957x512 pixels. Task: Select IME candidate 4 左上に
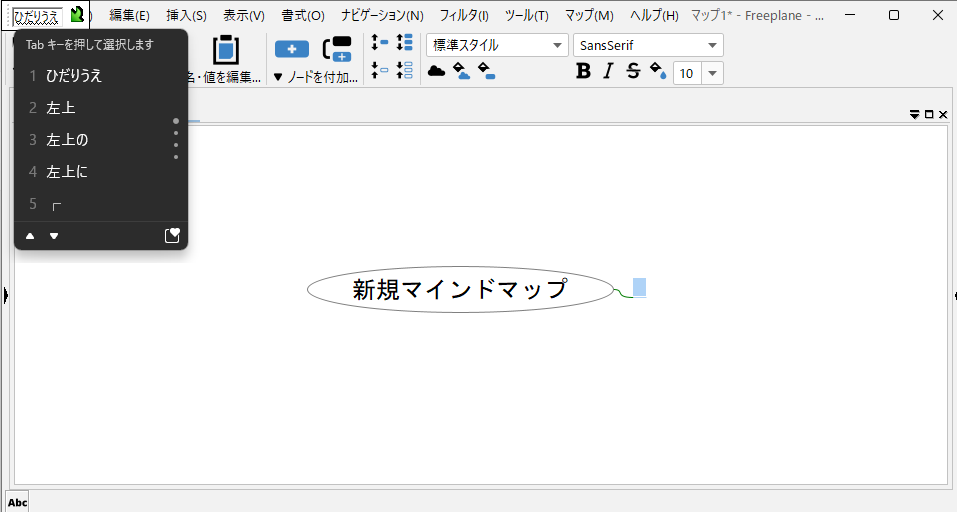tap(101, 172)
